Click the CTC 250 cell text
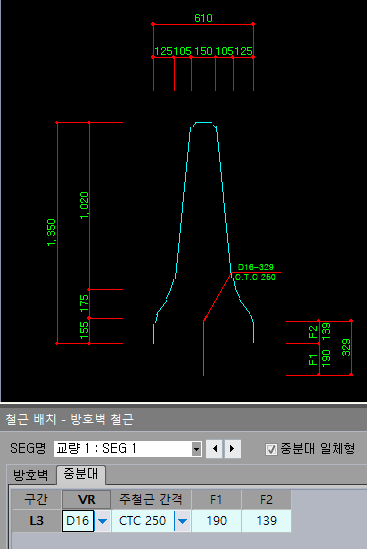Viewport: 367px width, 549px height. [x=142, y=521]
